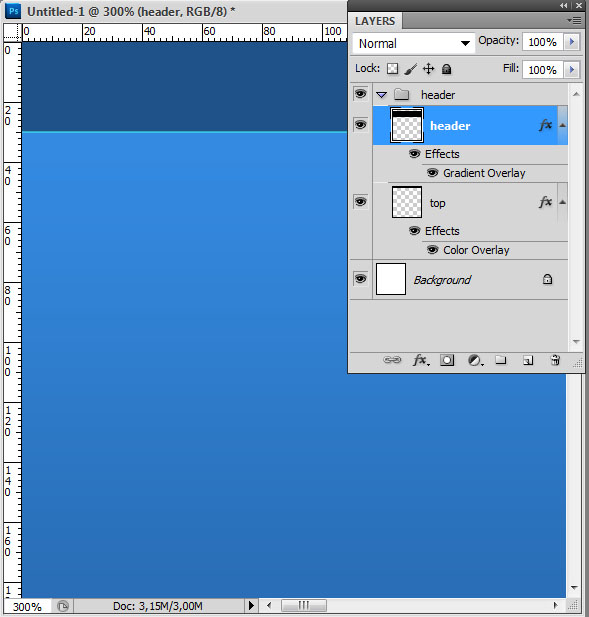Open the Opacity slider arrow
Viewport: 589px width, 617px height.
(572, 42)
